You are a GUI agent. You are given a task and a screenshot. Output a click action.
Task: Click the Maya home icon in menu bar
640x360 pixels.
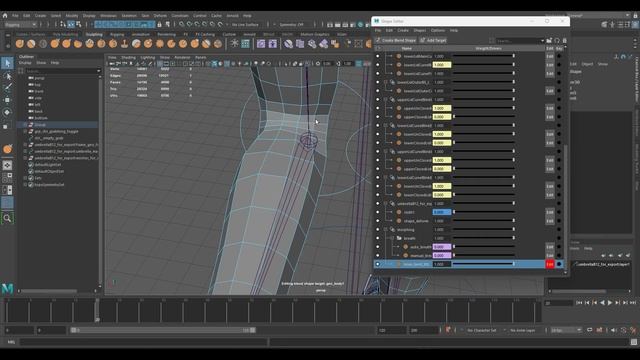5,16
